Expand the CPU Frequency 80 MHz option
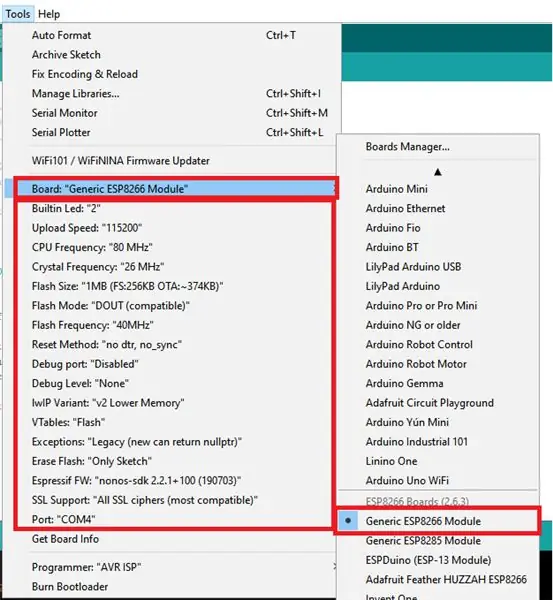553x600 pixels. coord(172,248)
